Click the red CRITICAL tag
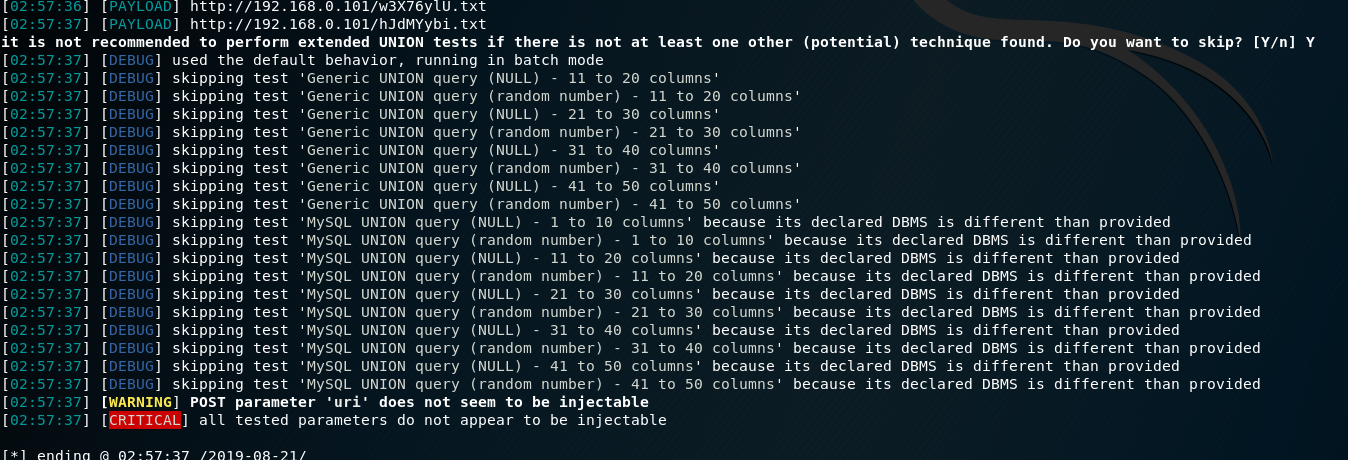The width and height of the screenshot is (1348, 460). (x=145, y=420)
